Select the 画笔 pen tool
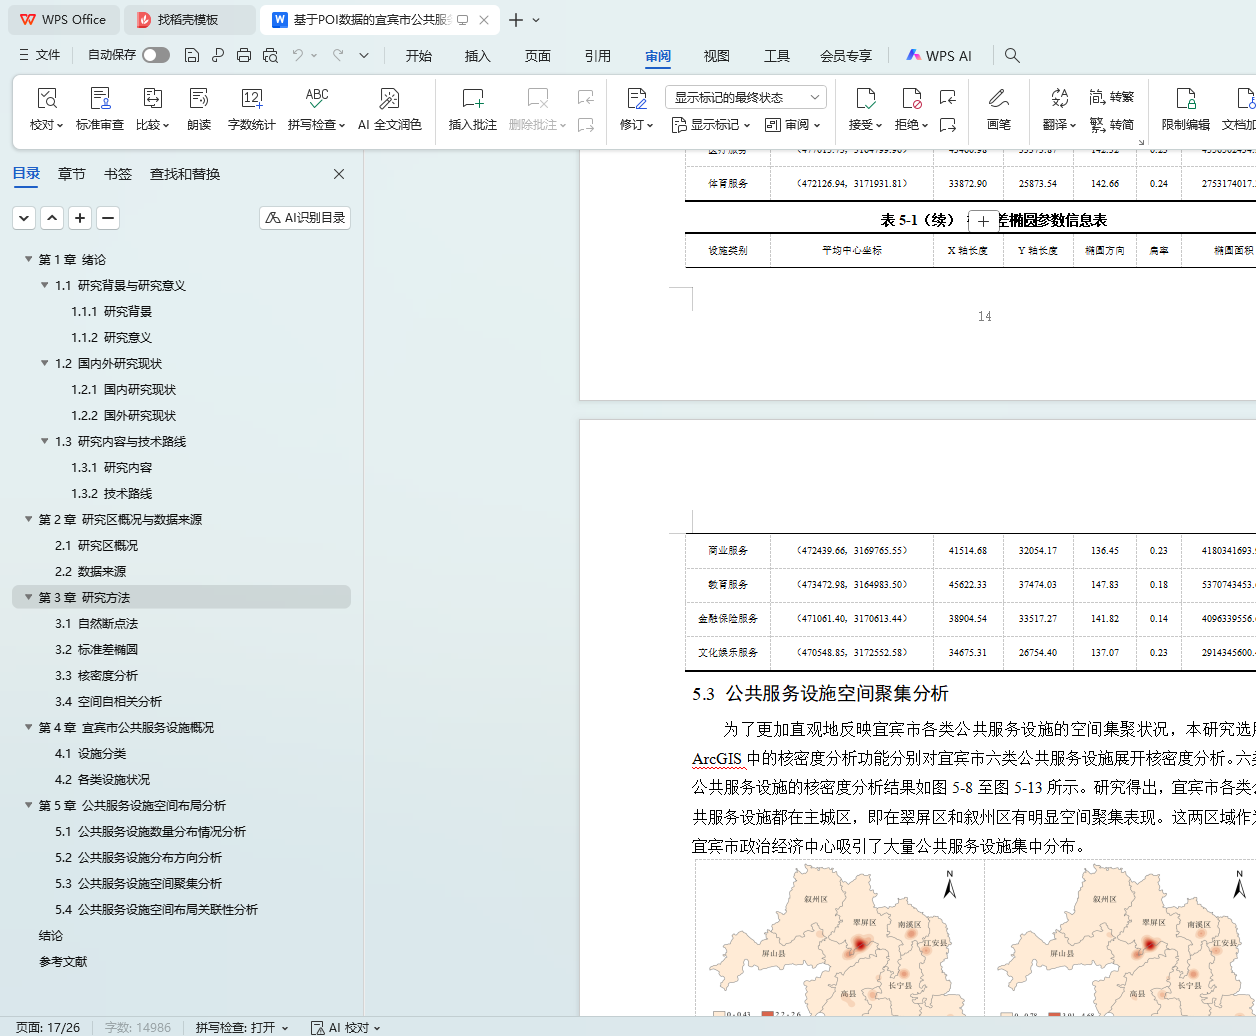The height and width of the screenshot is (1036, 1256). [x=998, y=99]
